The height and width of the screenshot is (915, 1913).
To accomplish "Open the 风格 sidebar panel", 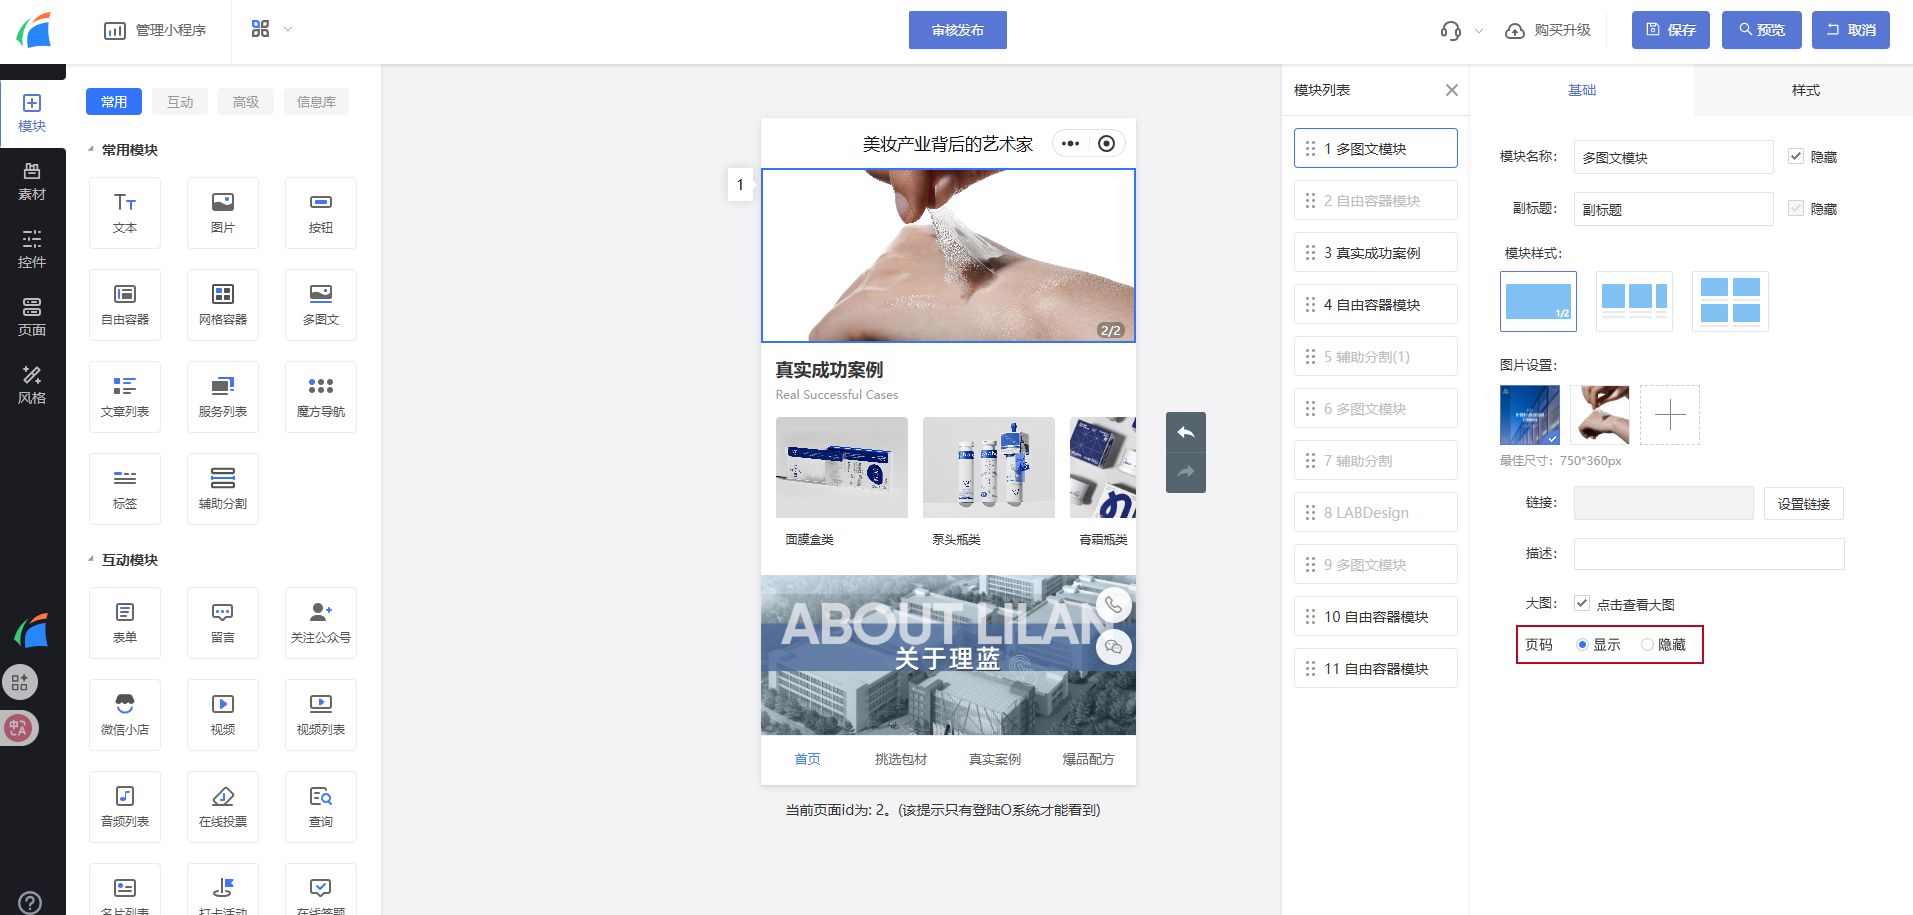I will (32, 386).
